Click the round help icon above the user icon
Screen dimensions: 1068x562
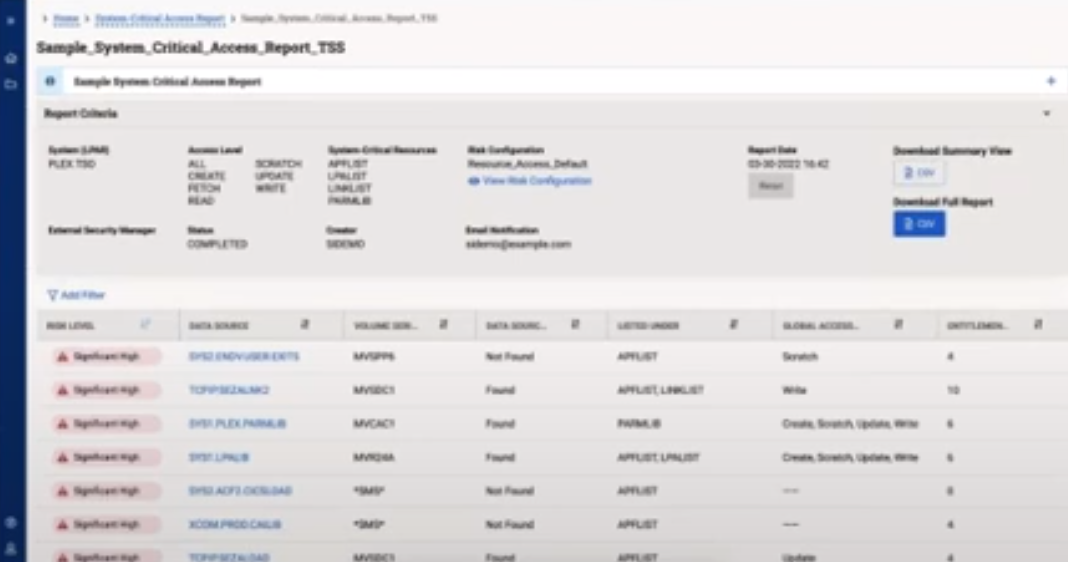point(11,522)
